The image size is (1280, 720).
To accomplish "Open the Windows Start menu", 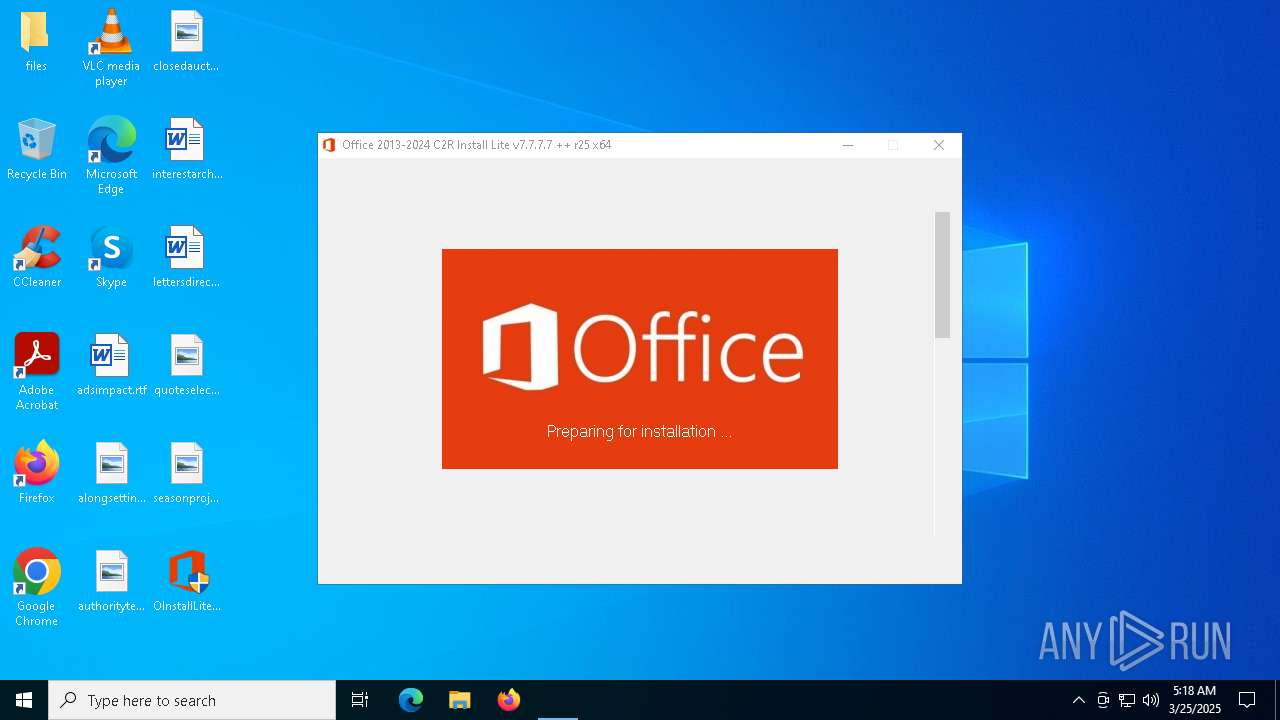I will (x=24, y=700).
